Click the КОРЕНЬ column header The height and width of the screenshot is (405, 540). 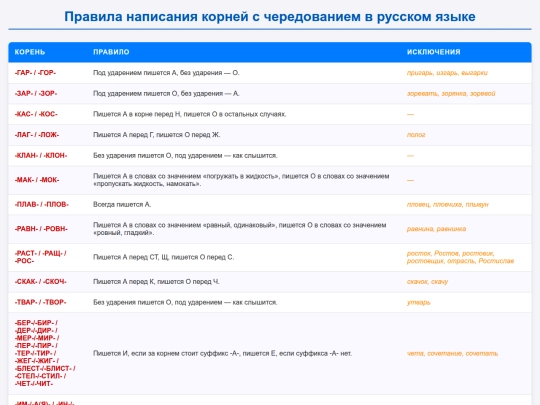point(30,52)
